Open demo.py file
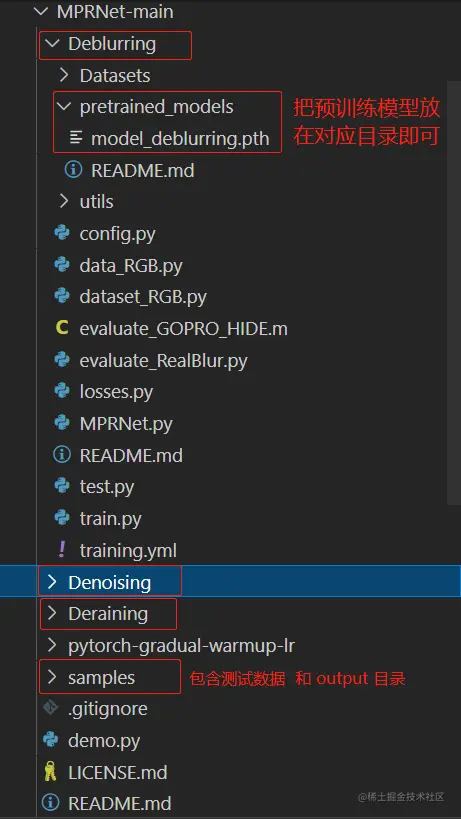Screen dimensions: 461x819 [104, 741]
